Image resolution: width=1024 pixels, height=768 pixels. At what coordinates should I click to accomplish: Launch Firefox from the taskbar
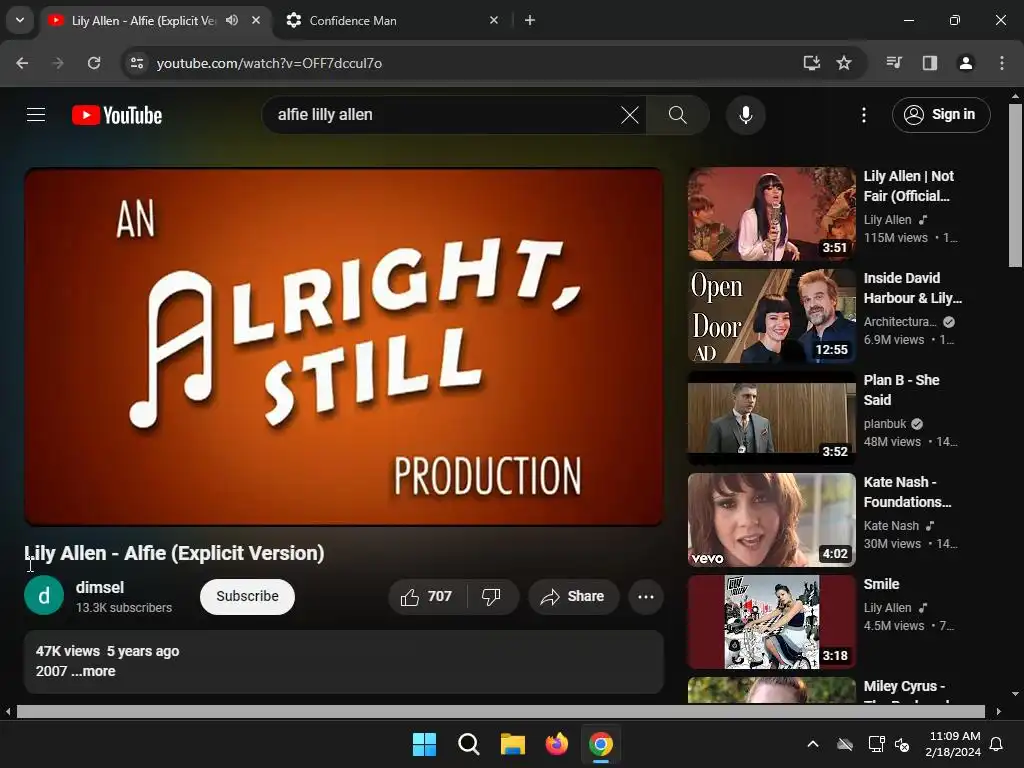coord(556,744)
